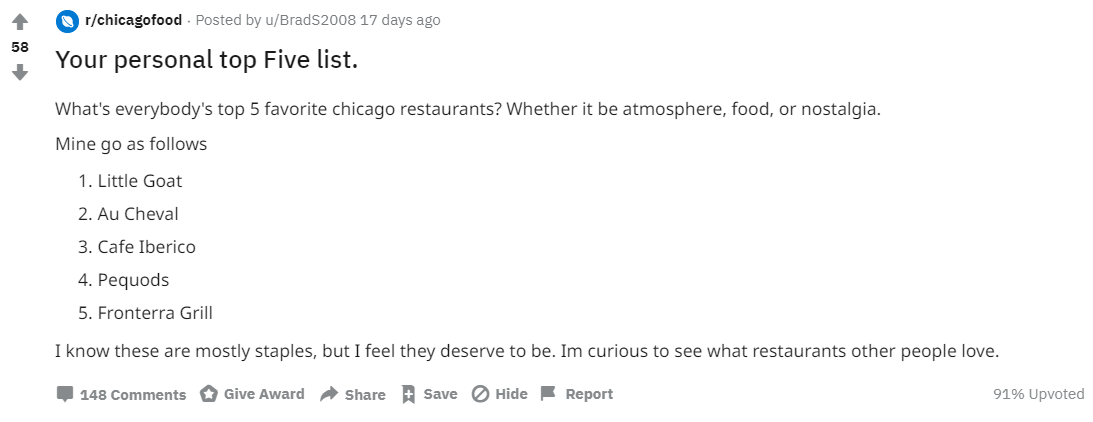Click the Save bookmark icon
Viewport: 1093px width, 422px height.
[408, 394]
